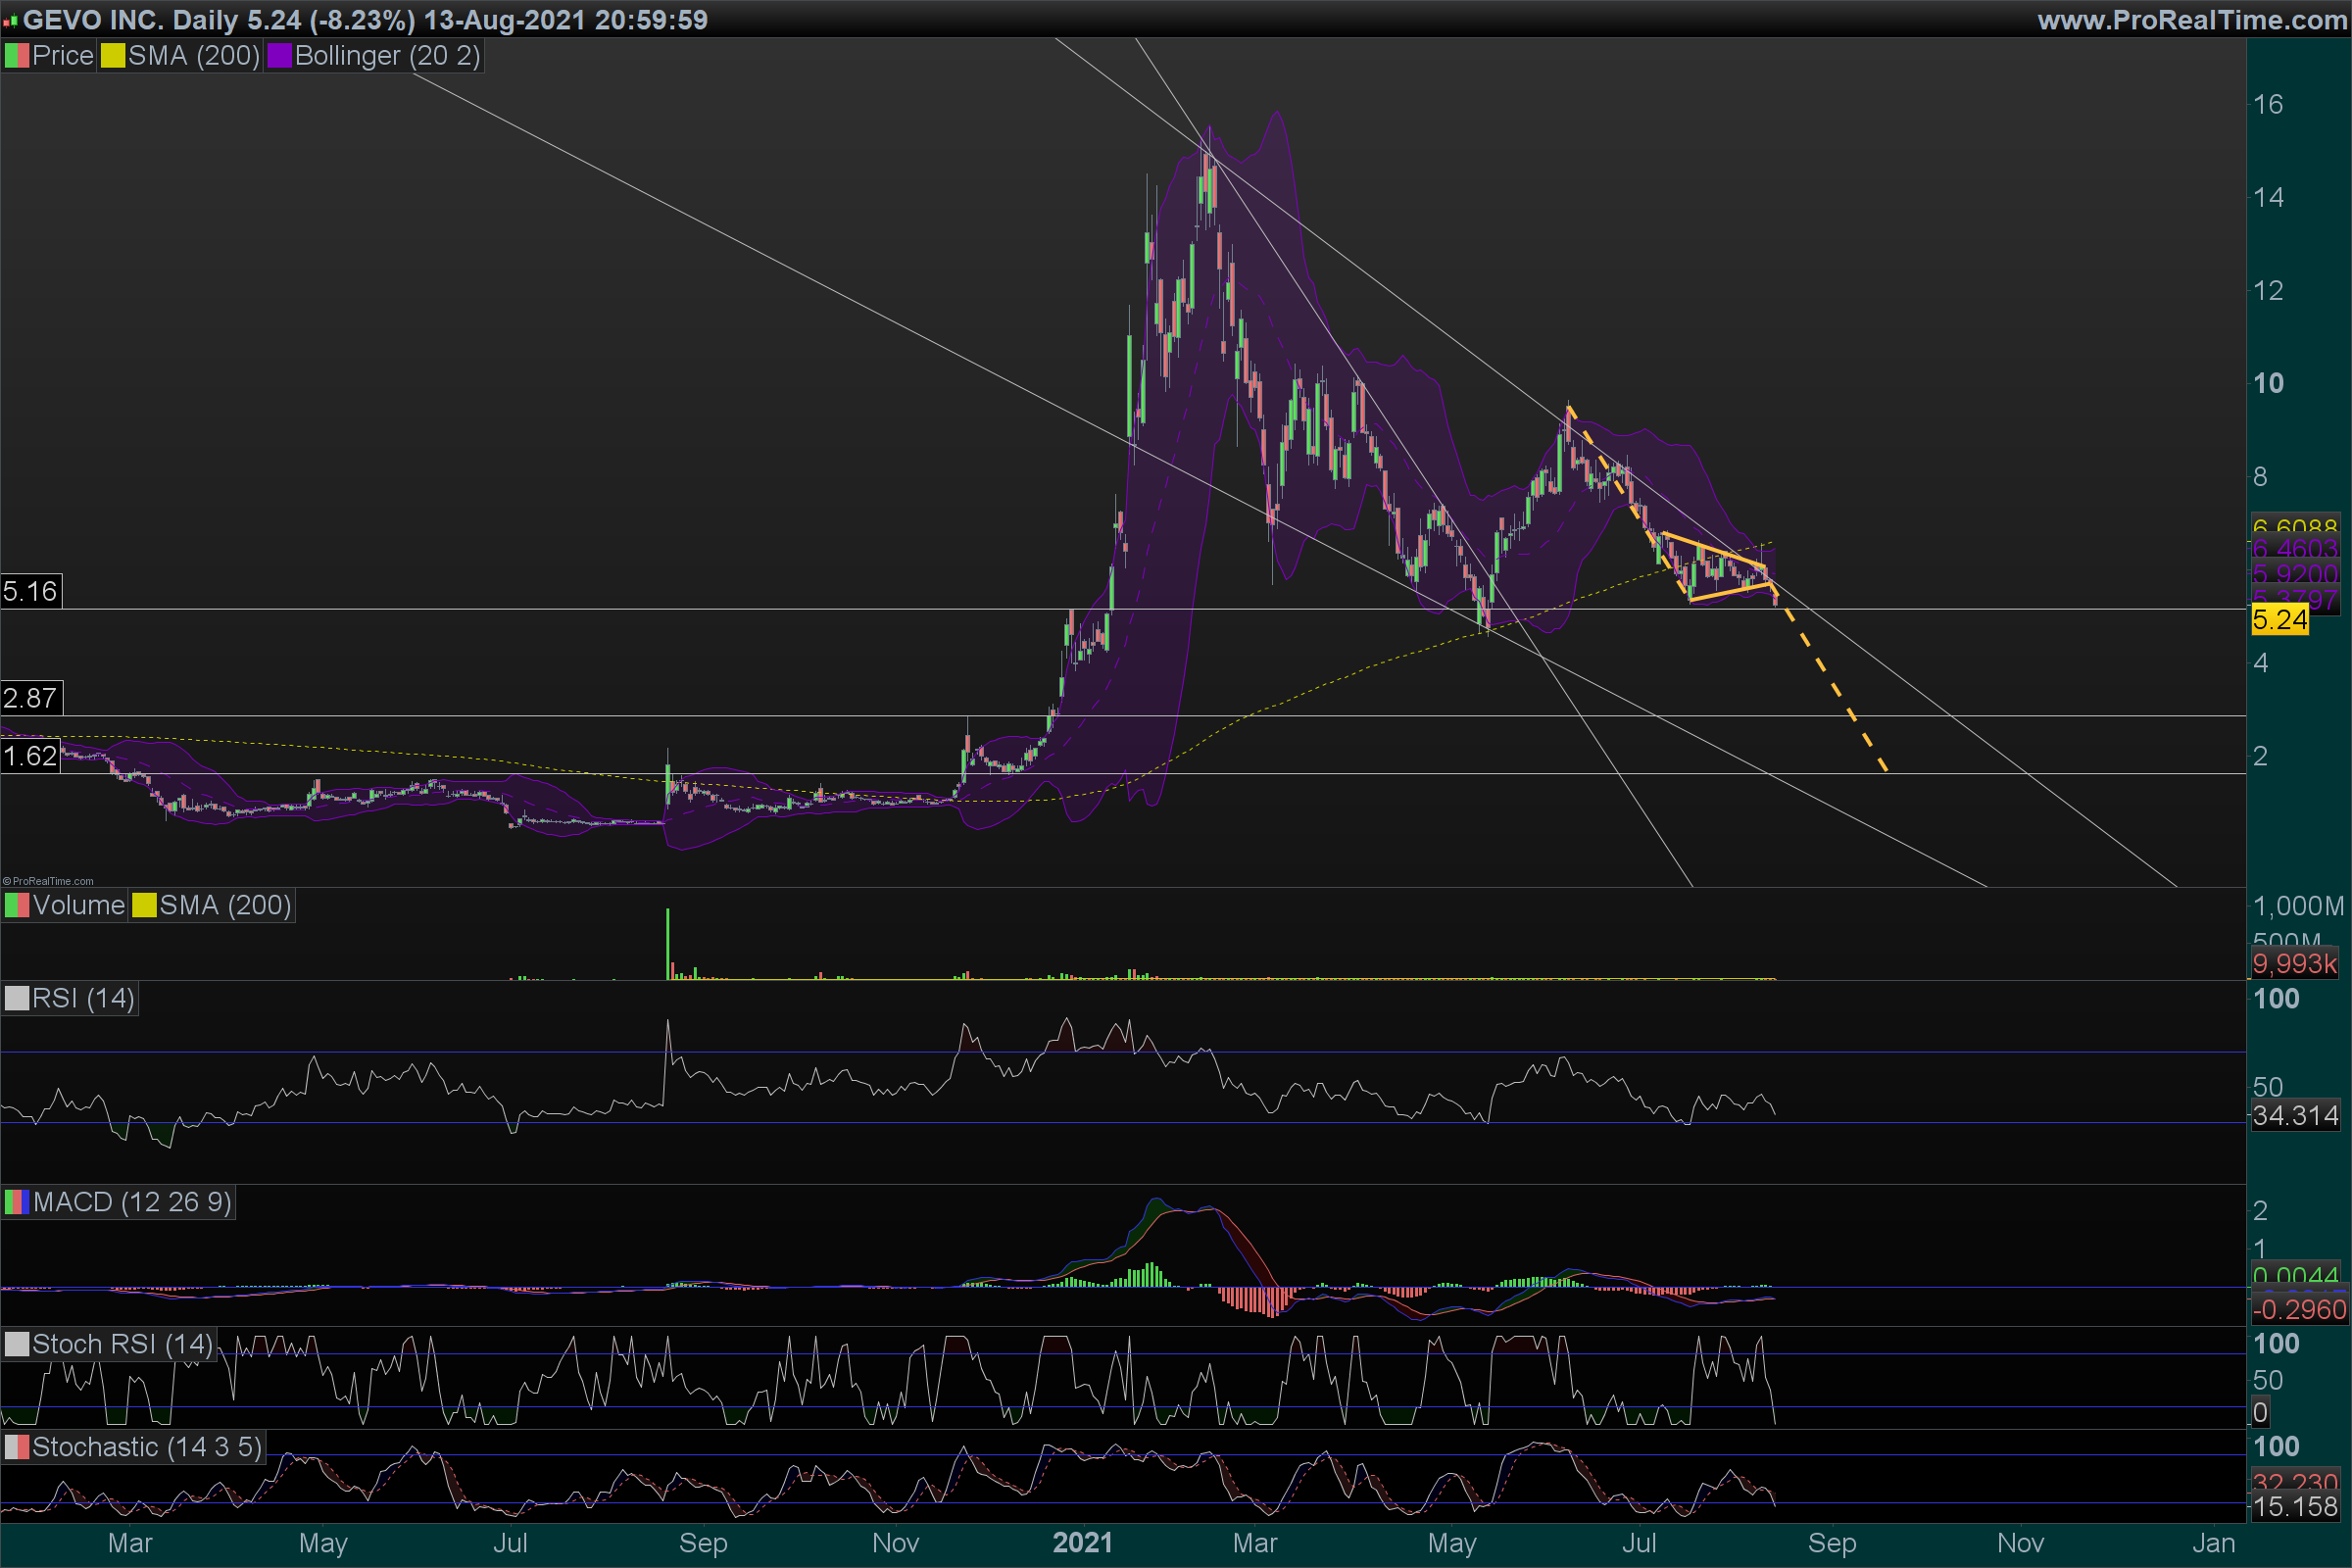Screen dimensions: 2352x1568
Task: Select the 2.87 support level label
Action: pyautogui.click(x=30, y=698)
